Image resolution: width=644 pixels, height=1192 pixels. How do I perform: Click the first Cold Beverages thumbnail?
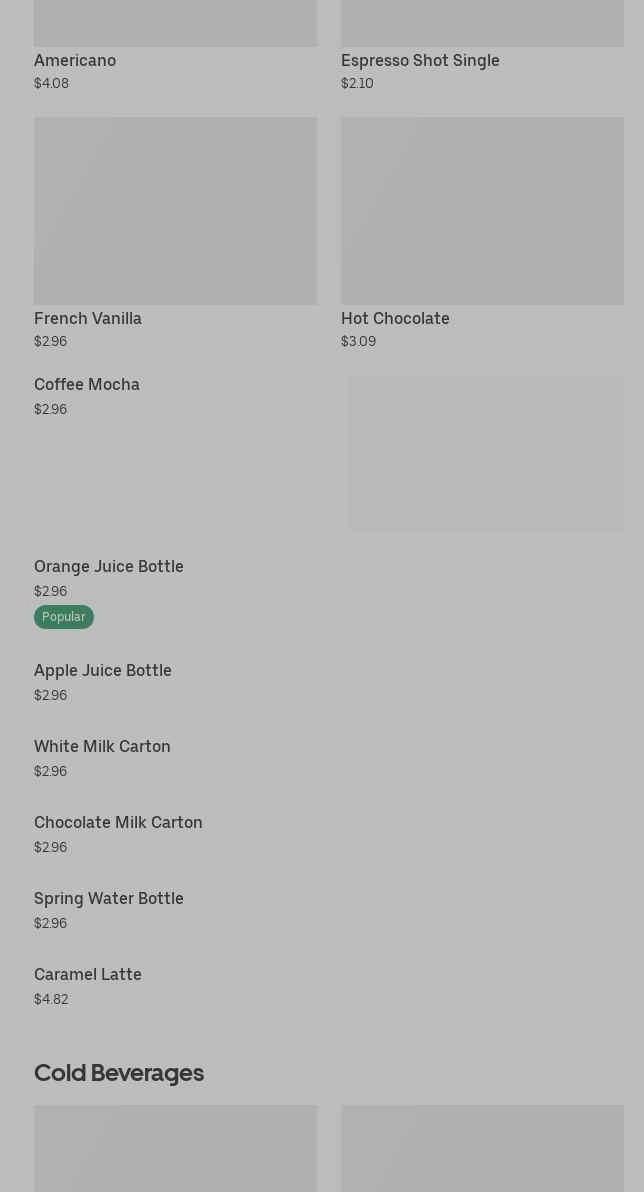coord(175,1148)
